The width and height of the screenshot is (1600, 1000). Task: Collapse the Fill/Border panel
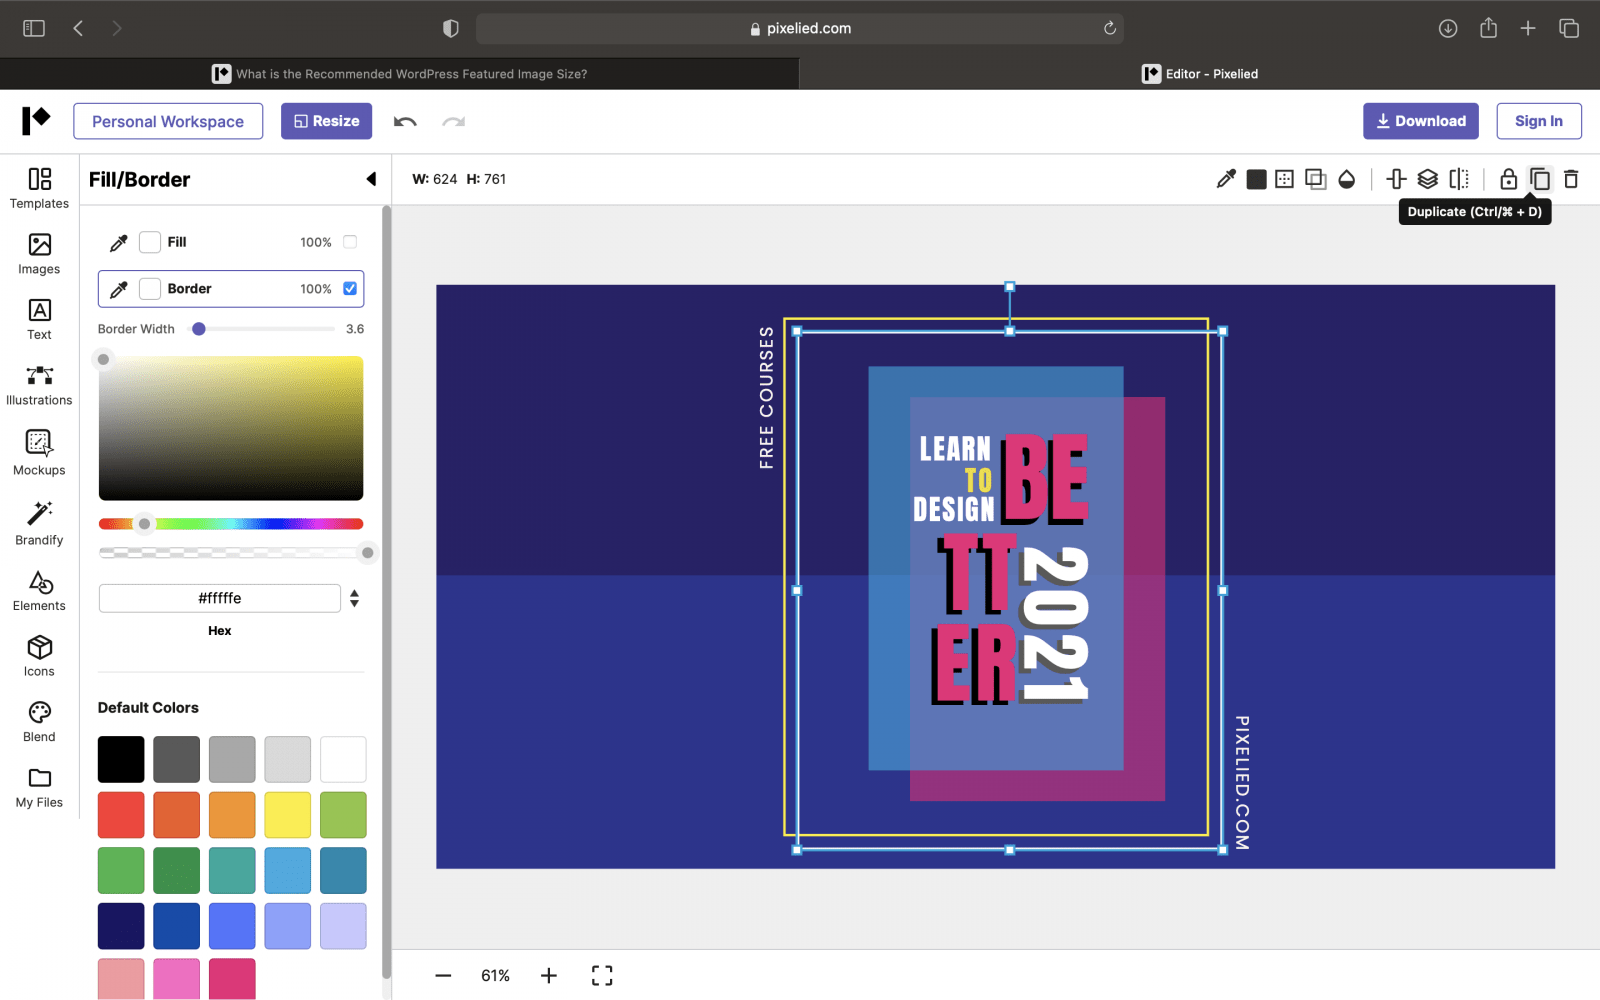(371, 179)
